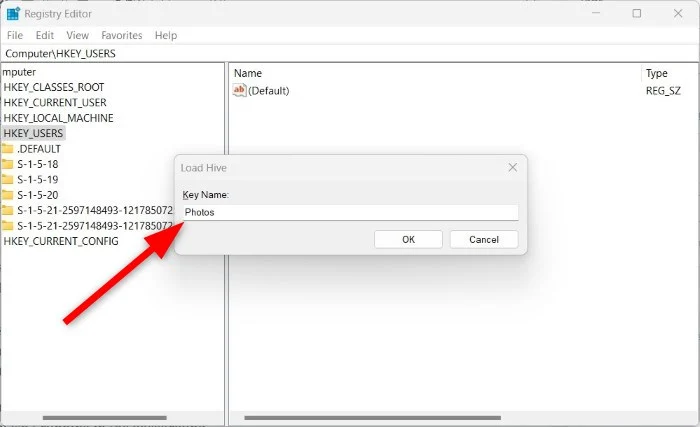Select HKEY_CLASSES_ROOT in the tree
Image resolution: width=700 pixels, height=427 pixels.
click(x=54, y=87)
